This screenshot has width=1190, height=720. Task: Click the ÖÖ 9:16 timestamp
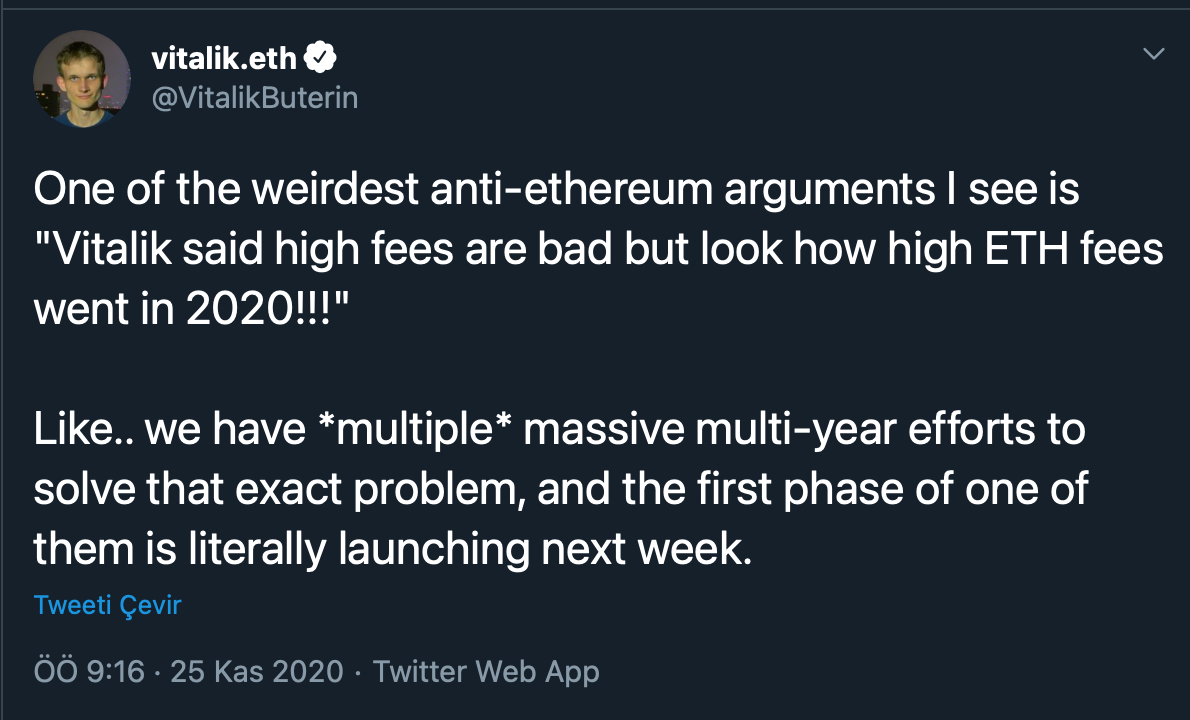click(x=89, y=671)
